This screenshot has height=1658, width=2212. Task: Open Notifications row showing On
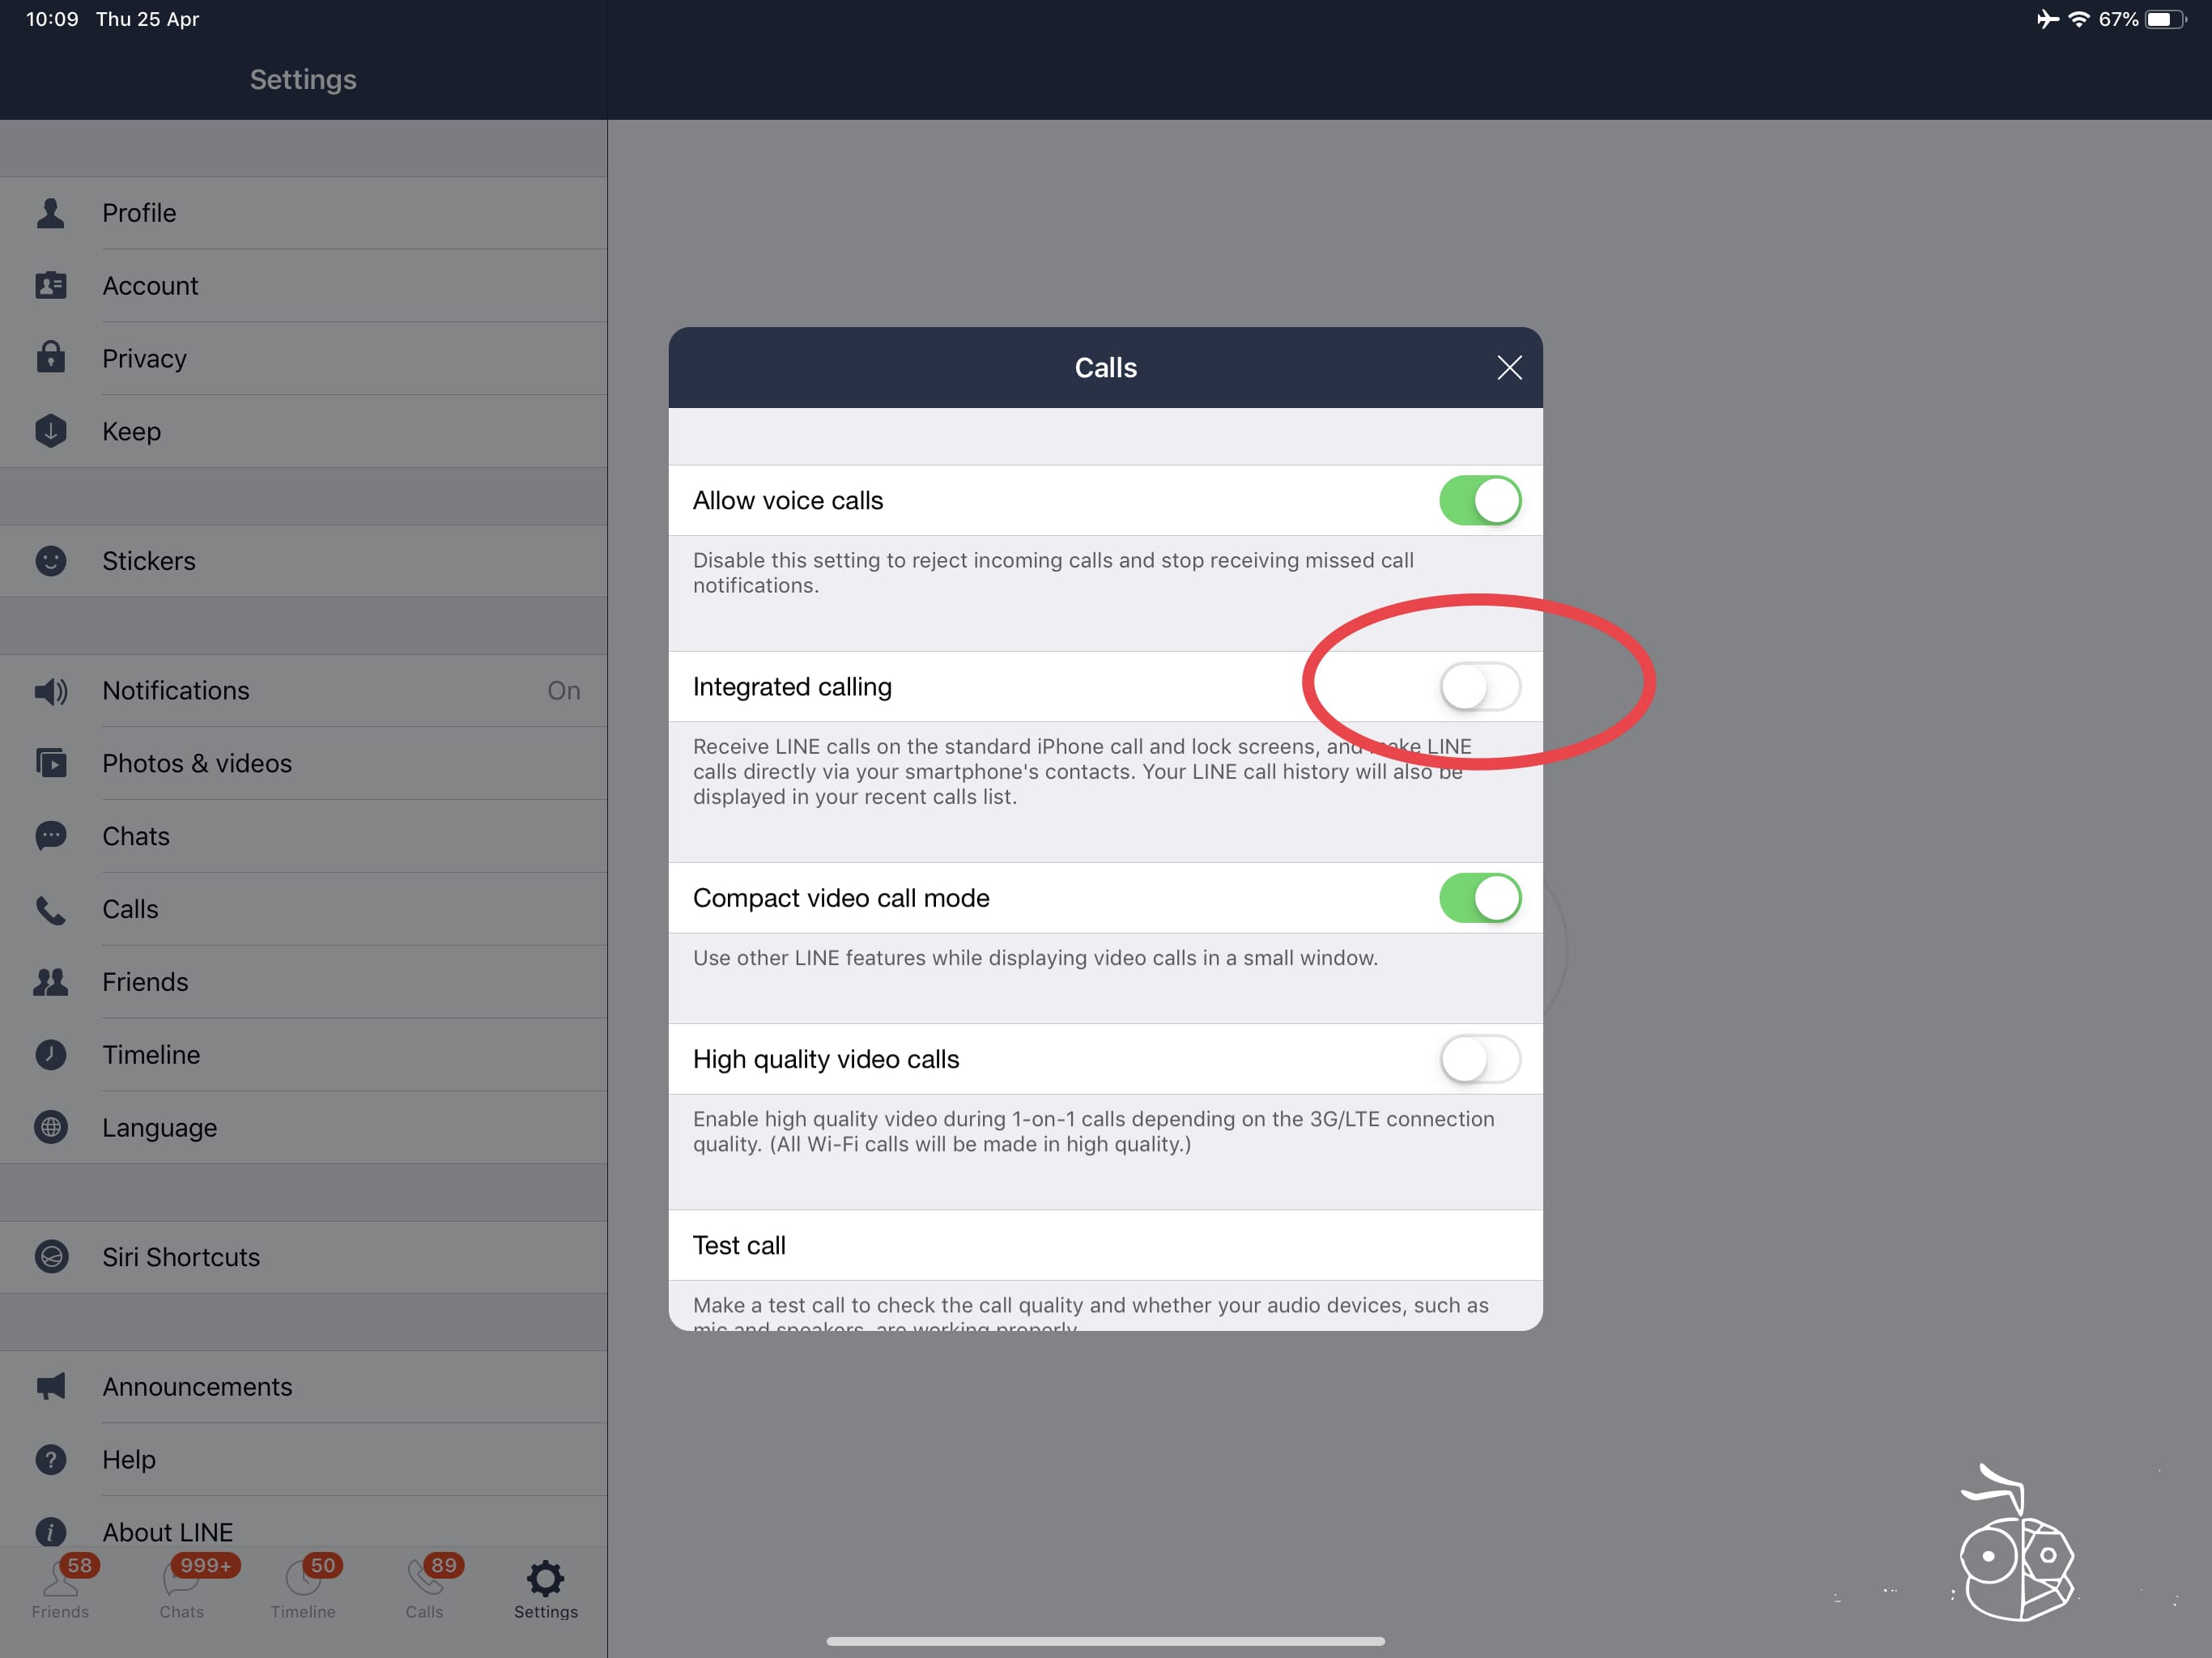303,691
